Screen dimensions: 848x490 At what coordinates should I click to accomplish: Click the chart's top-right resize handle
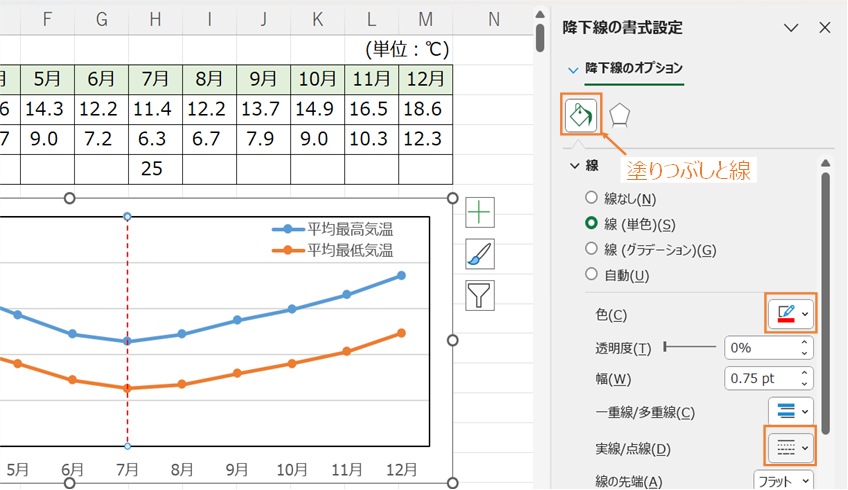pos(453,198)
